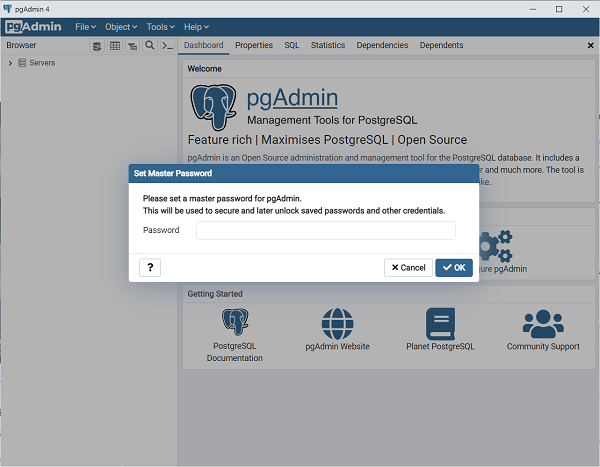This screenshot has width=600, height=467.
Task: Click the View Data table icon
Action: tap(115, 46)
